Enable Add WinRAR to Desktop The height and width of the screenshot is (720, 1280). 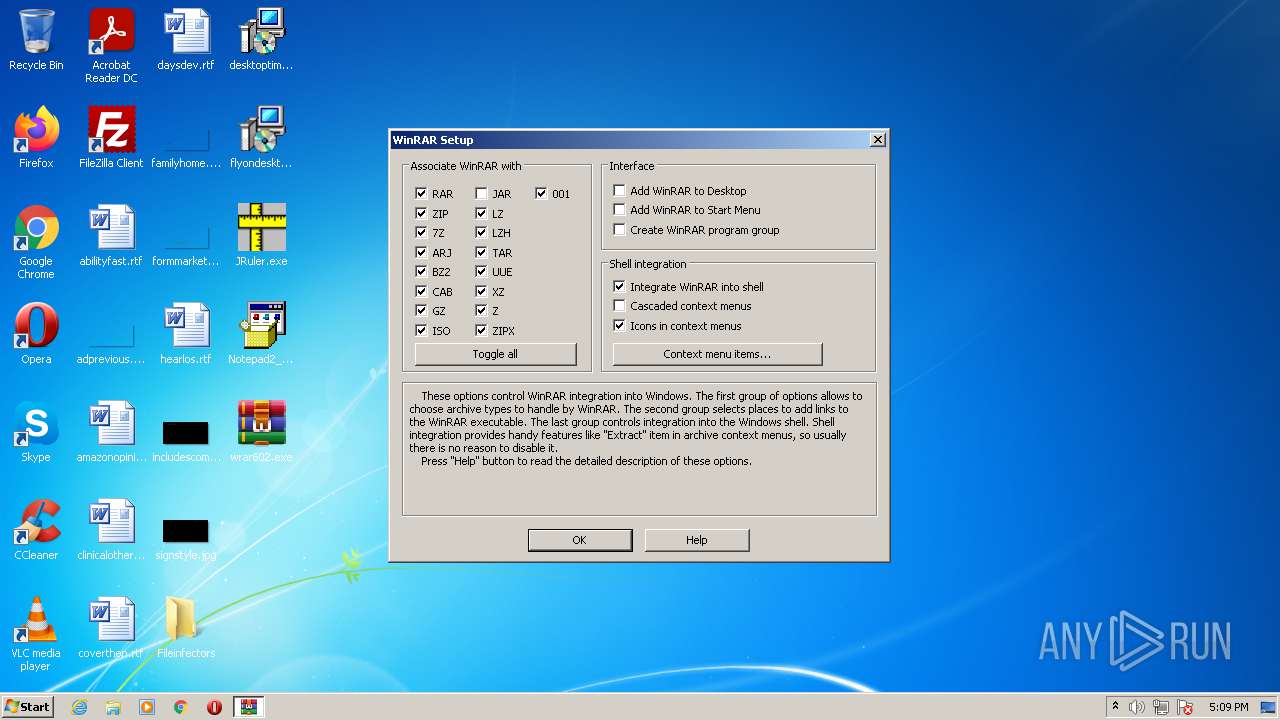tap(619, 190)
